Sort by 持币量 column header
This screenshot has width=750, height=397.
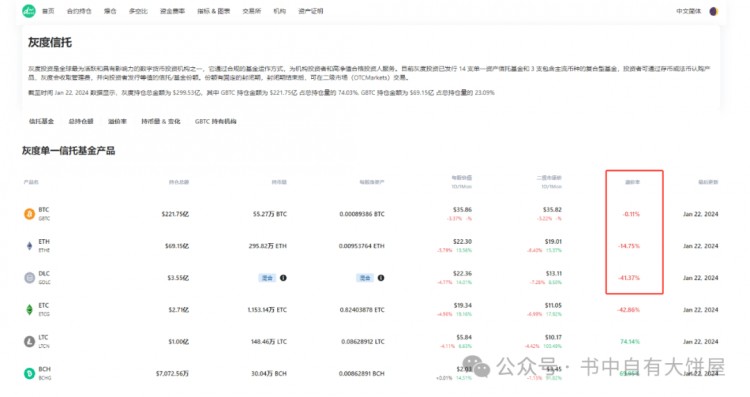tap(279, 182)
